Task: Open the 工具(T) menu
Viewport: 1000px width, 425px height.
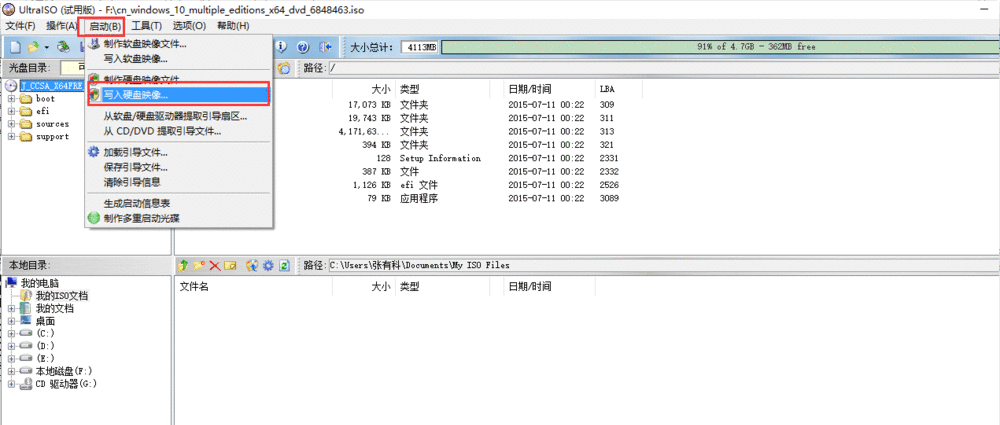Action: (x=147, y=26)
